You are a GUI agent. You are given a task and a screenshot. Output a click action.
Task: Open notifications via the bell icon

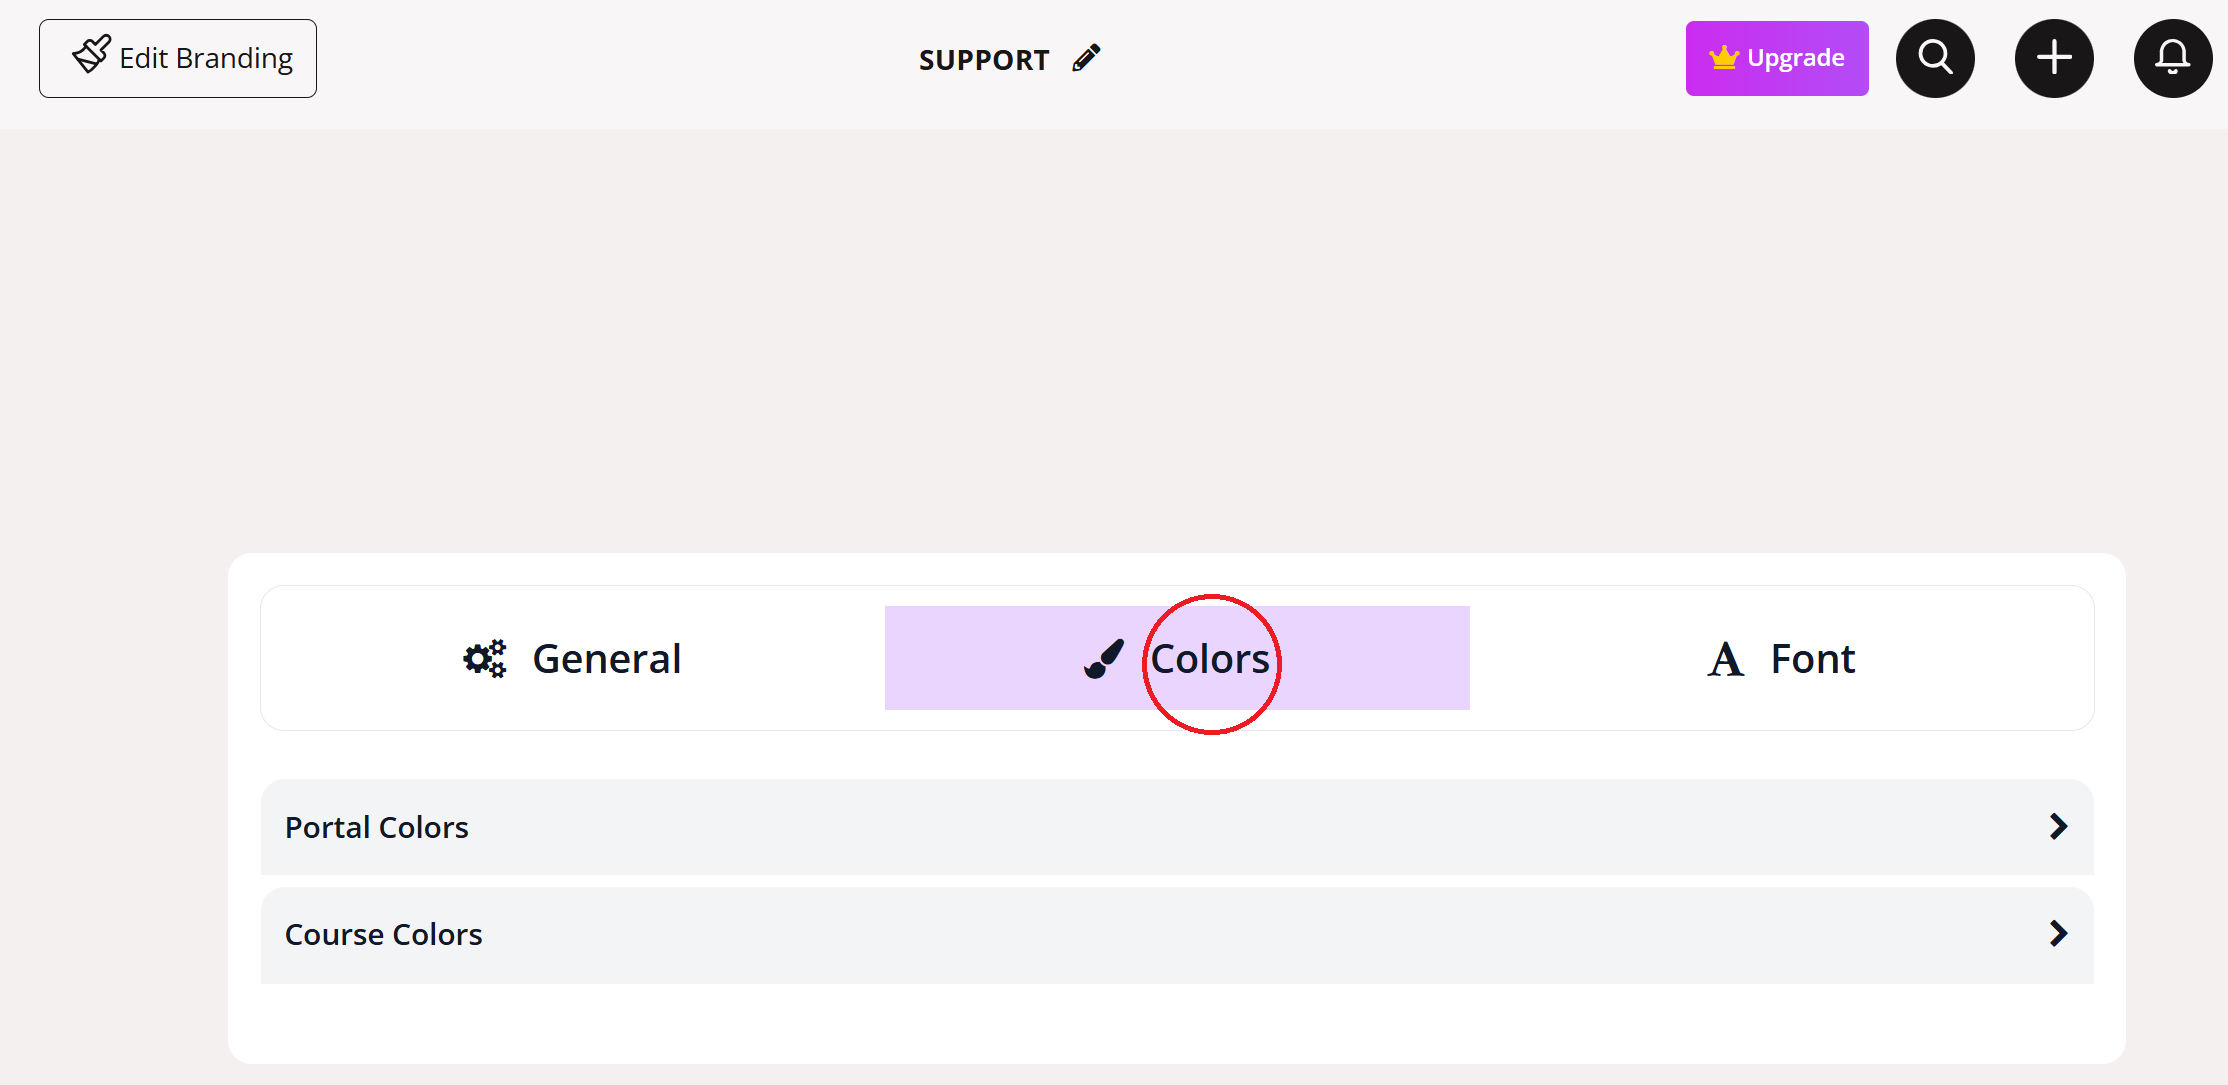tap(2172, 58)
